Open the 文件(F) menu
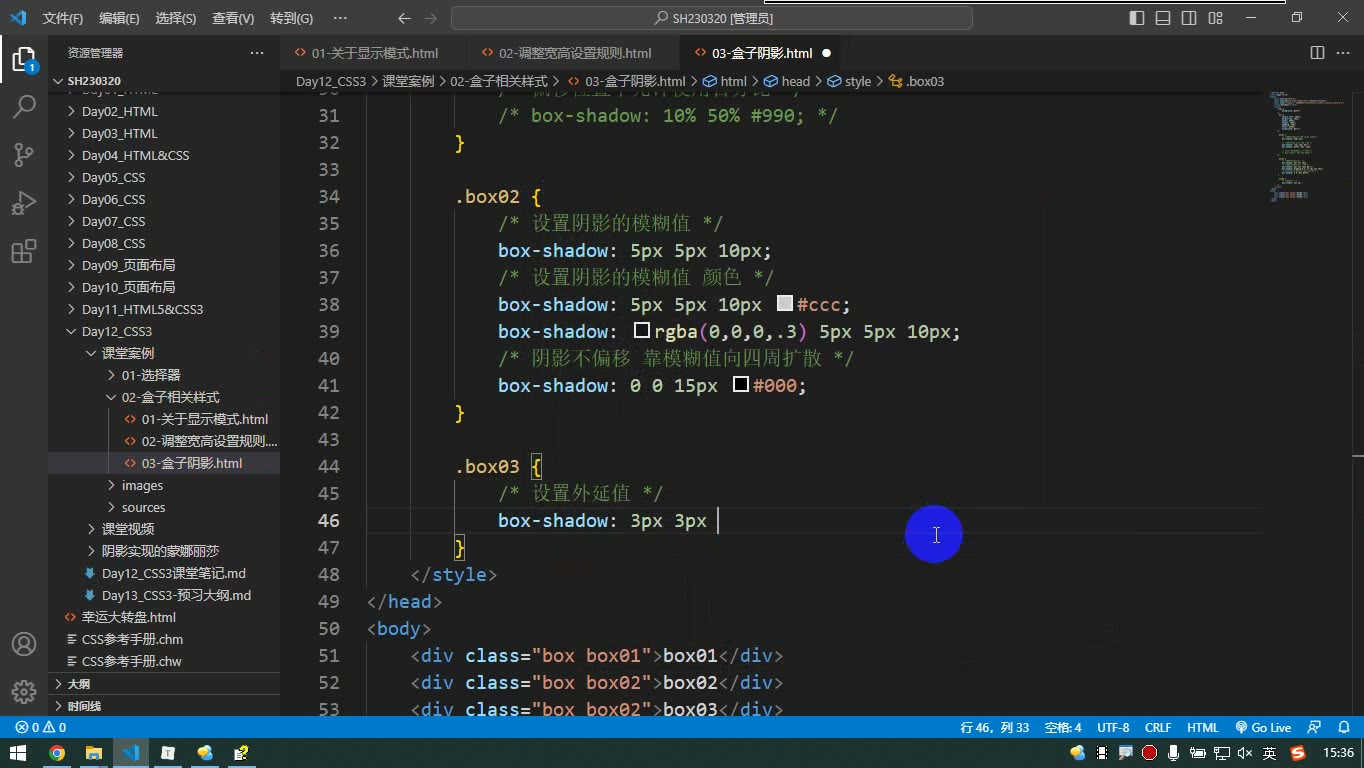The image size is (1364, 768). [63, 18]
